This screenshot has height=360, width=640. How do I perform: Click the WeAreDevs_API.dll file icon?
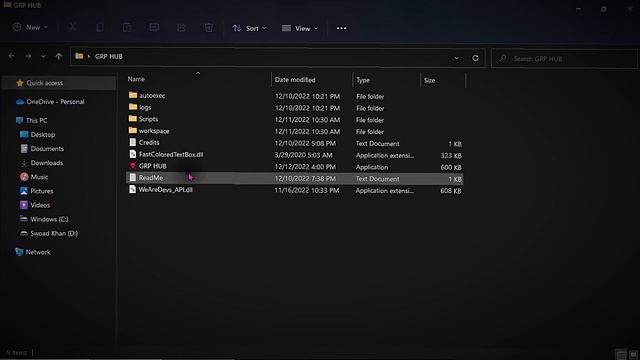(x=133, y=189)
